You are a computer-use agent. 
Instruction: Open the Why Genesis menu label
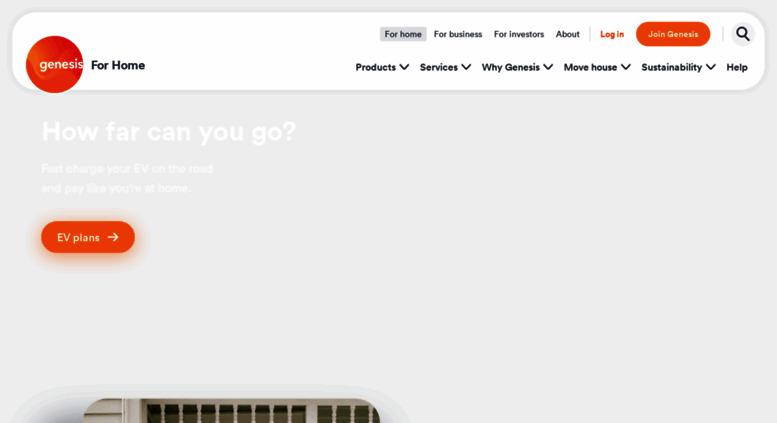pyautogui.click(x=510, y=67)
